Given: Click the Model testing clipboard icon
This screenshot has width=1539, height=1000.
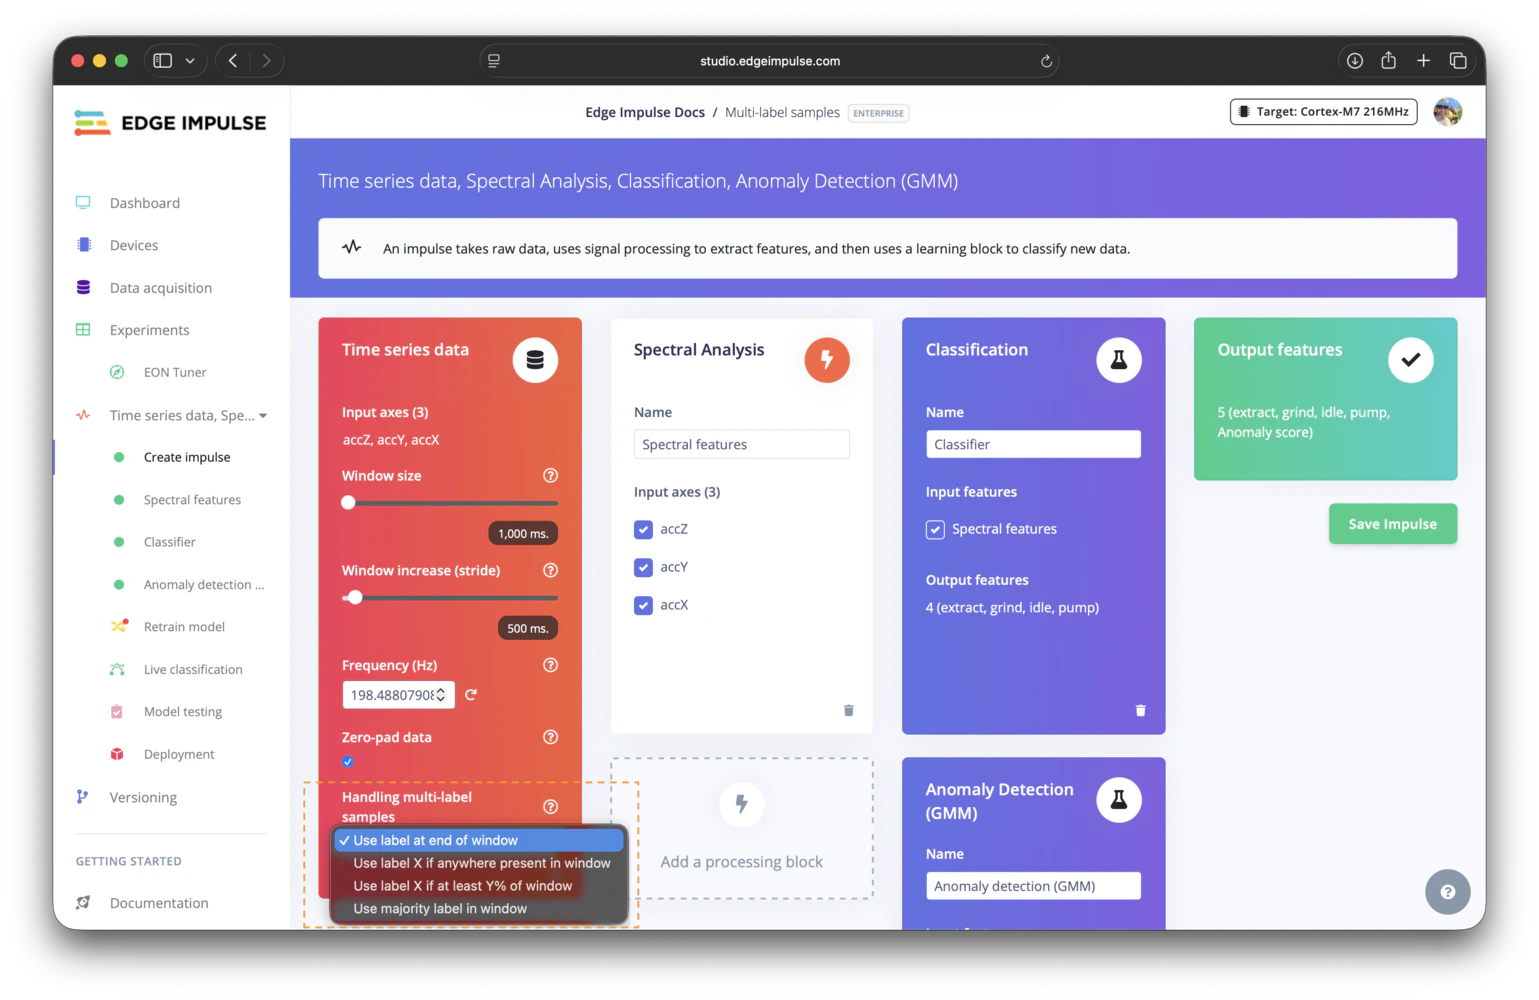Looking at the screenshot, I should click(x=117, y=712).
